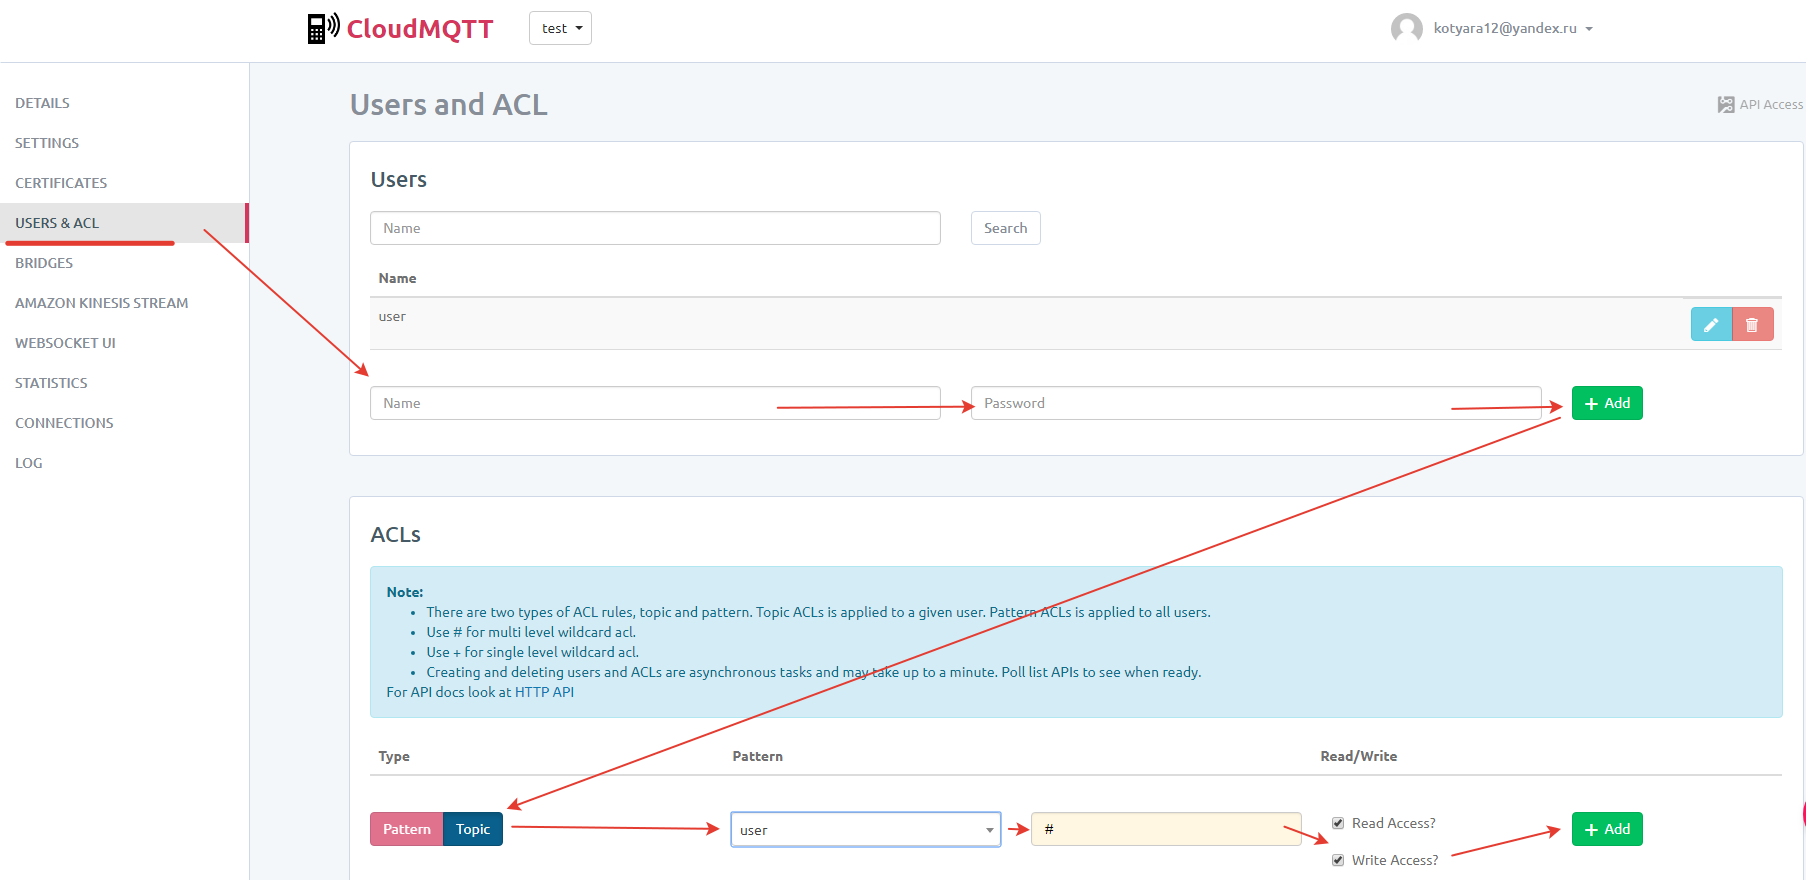The height and width of the screenshot is (880, 1806).
Task: Click the user avatar icon
Action: tap(1406, 28)
